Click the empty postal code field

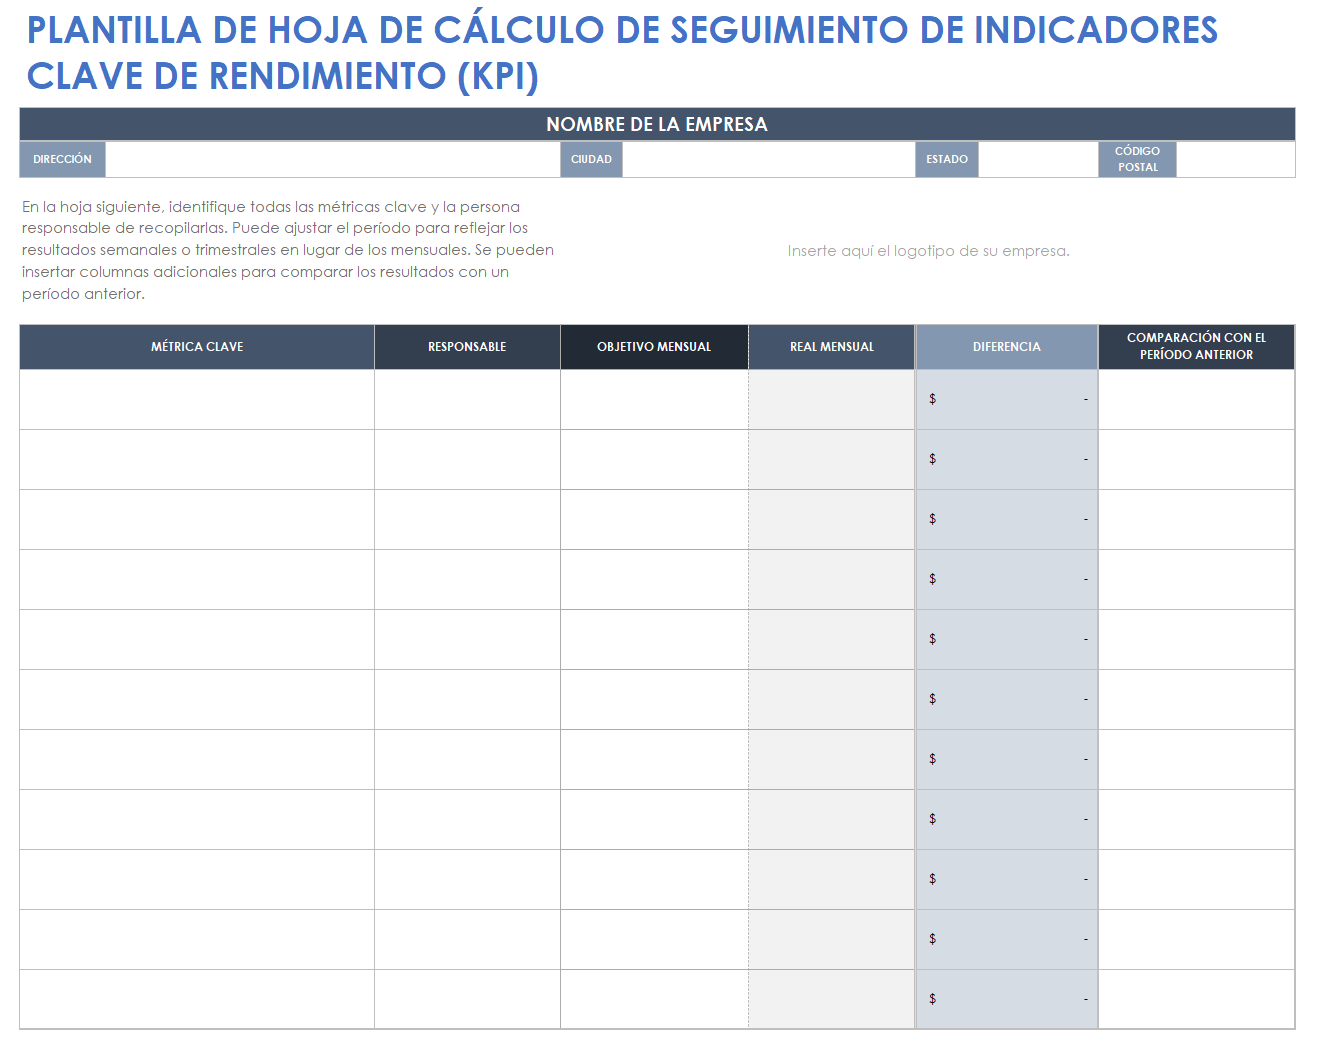coord(1235,159)
